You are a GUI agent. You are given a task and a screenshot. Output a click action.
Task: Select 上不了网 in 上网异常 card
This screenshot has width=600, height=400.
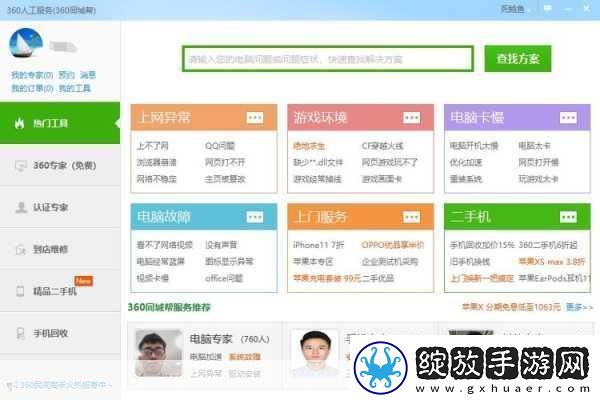pos(153,146)
